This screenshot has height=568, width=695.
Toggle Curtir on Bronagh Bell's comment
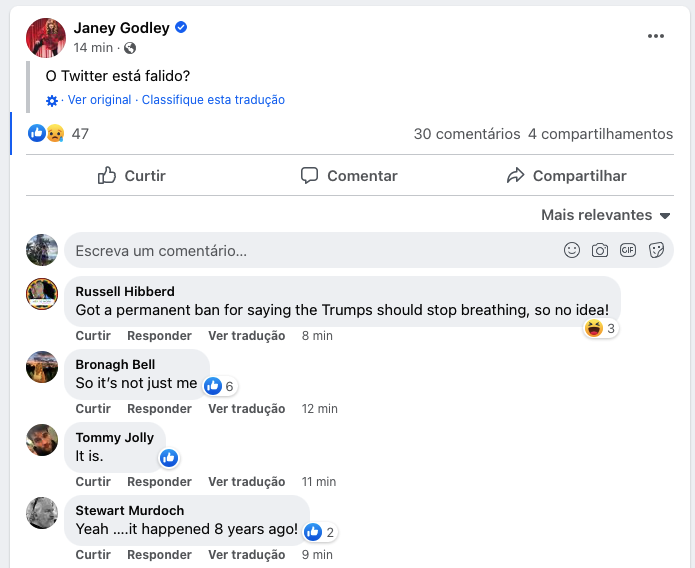(x=93, y=408)
